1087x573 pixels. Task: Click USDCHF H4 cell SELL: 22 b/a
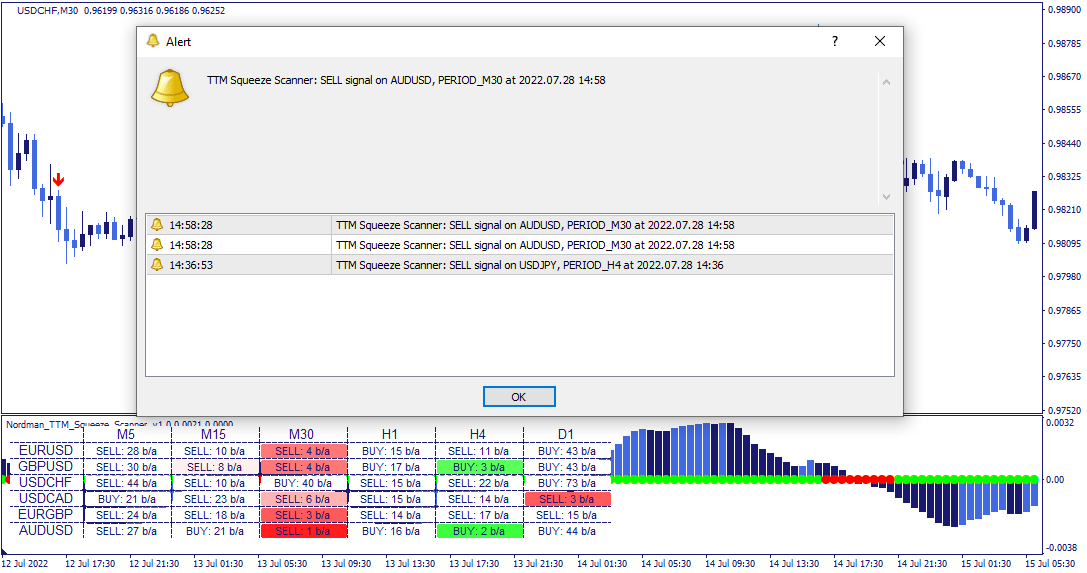[x=480, y=483]
